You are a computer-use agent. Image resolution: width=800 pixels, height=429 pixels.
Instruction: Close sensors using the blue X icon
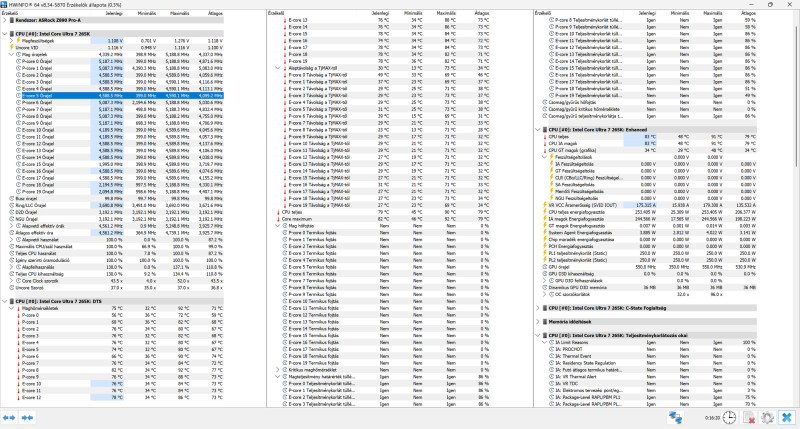[786, 417]
